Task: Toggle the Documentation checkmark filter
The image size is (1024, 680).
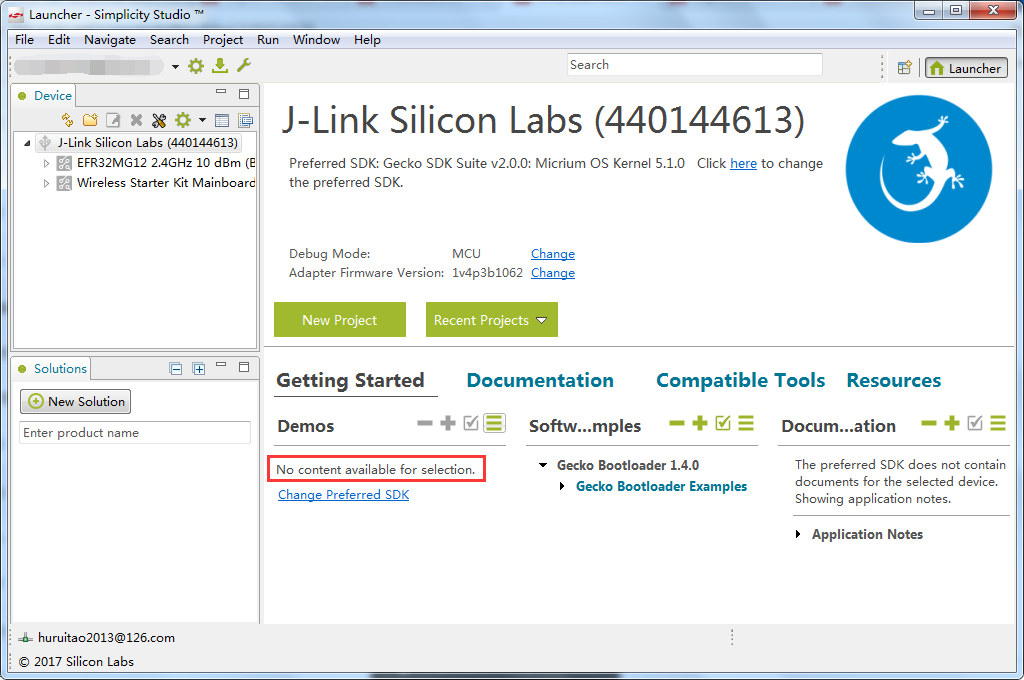Action: [975, 423]
